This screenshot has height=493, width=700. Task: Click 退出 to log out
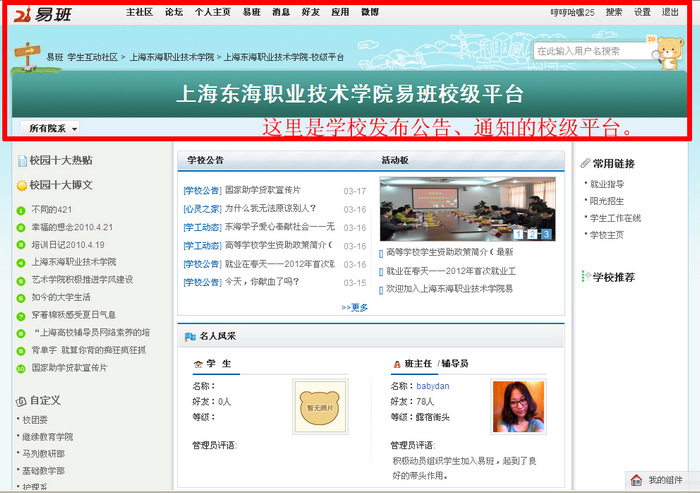(x=670, y=13)
